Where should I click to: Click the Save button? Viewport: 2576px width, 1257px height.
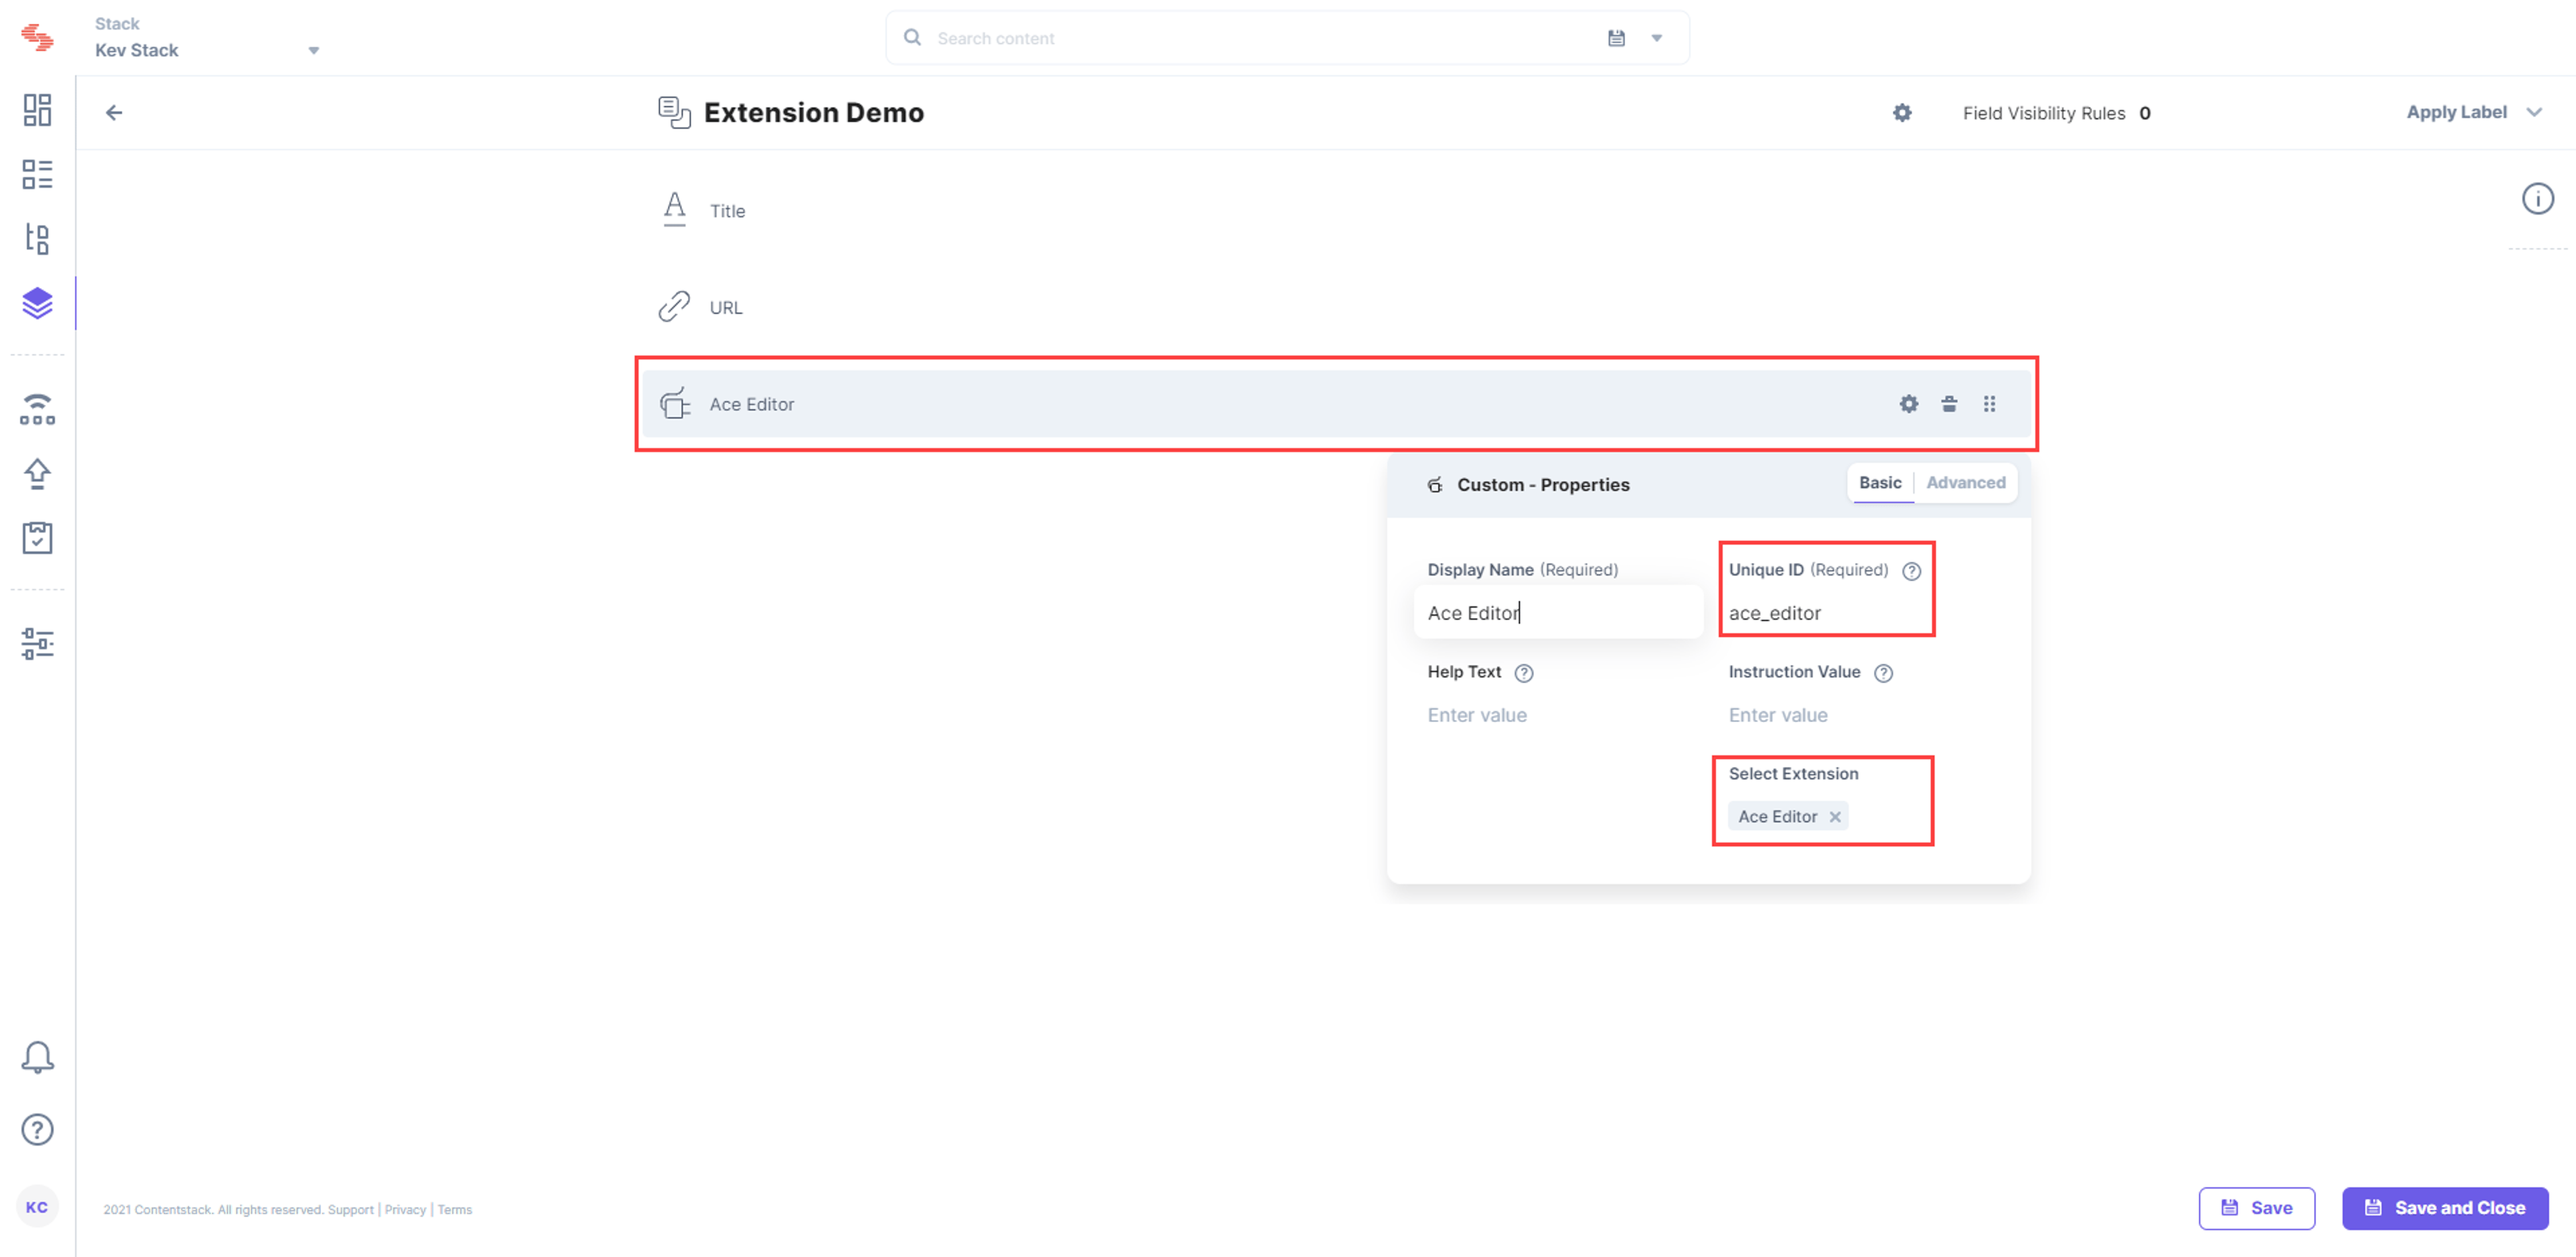click(2257, 1208)
